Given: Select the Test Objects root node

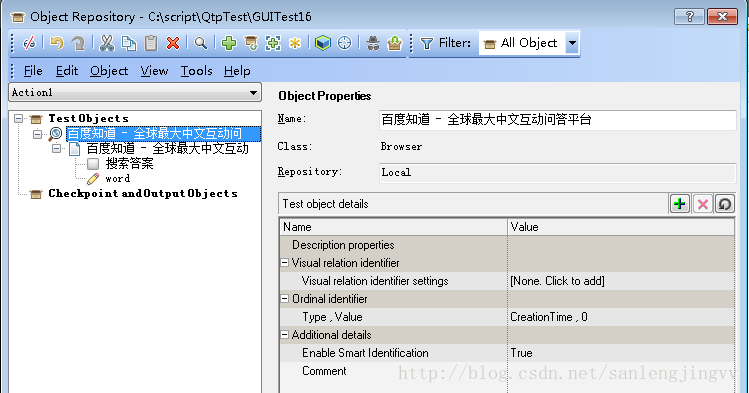Looking at the screenshot, I should (x=88, y=118).
